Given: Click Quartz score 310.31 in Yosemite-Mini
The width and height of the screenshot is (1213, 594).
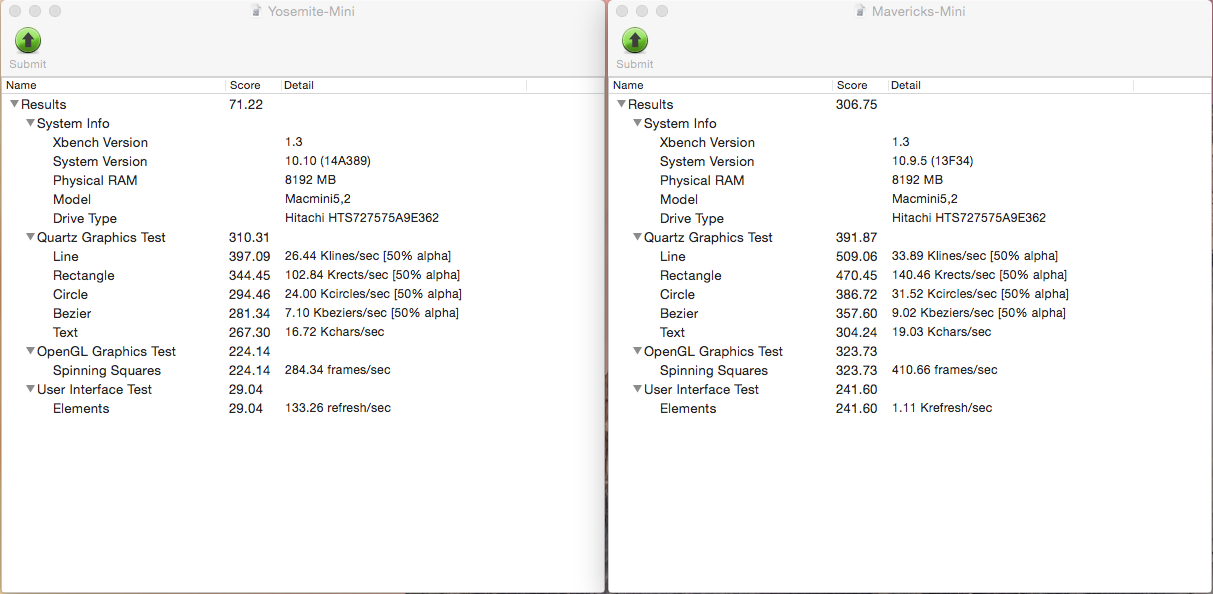Looking at the screenshot, I should [x=250, y=237].
